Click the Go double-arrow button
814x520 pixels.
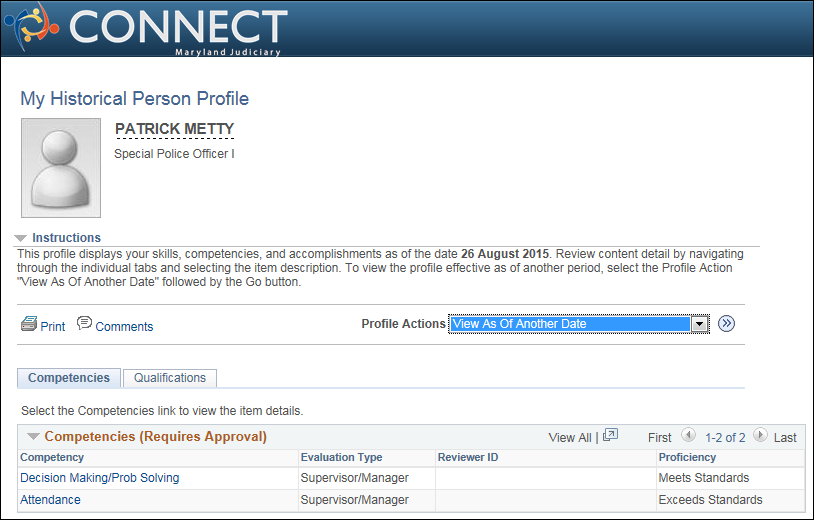726,324
